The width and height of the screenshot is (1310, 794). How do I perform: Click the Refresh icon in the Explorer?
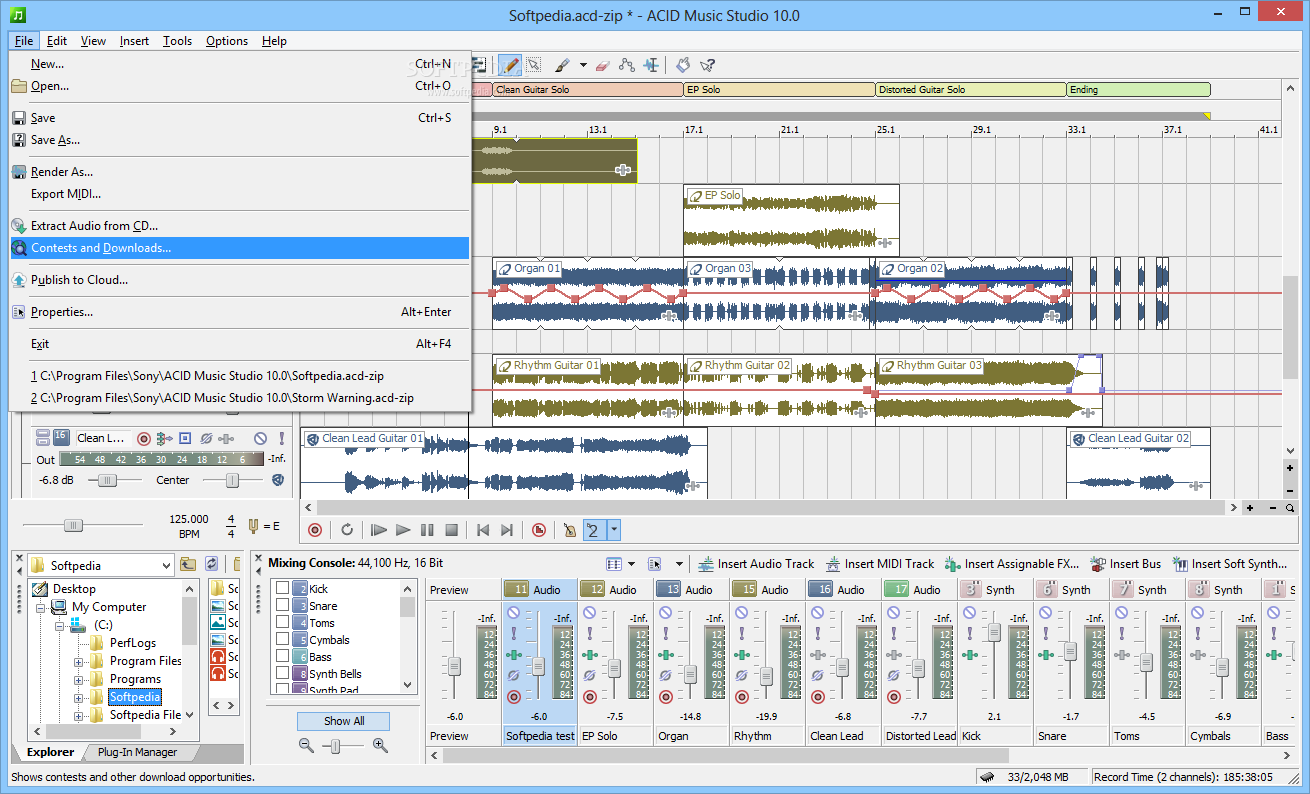[211, 564]
